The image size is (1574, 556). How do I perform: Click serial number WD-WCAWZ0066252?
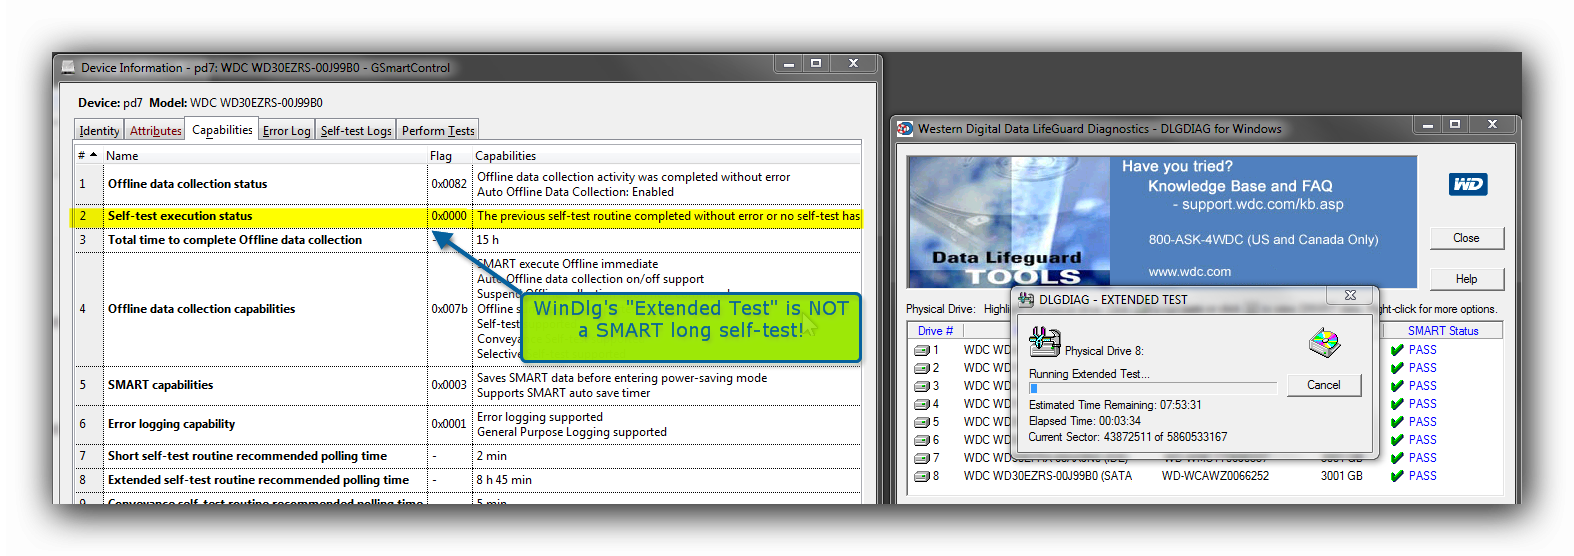(x=1215, y=476)
